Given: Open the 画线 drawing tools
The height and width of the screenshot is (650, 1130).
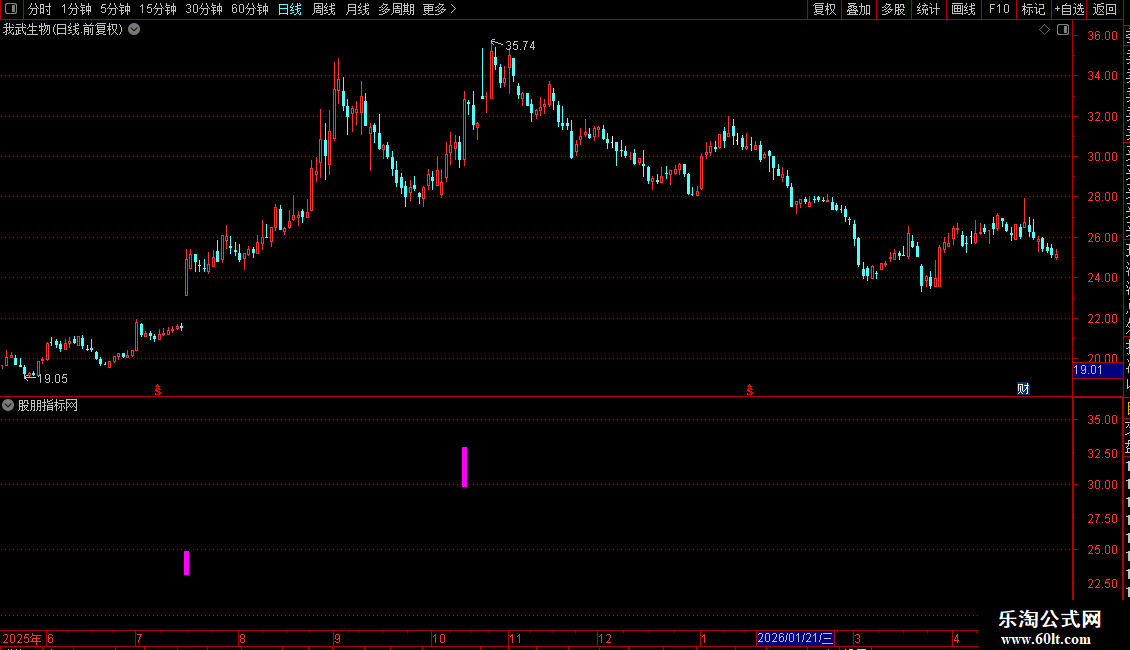Looking at the screenshot, I should 963,9.
